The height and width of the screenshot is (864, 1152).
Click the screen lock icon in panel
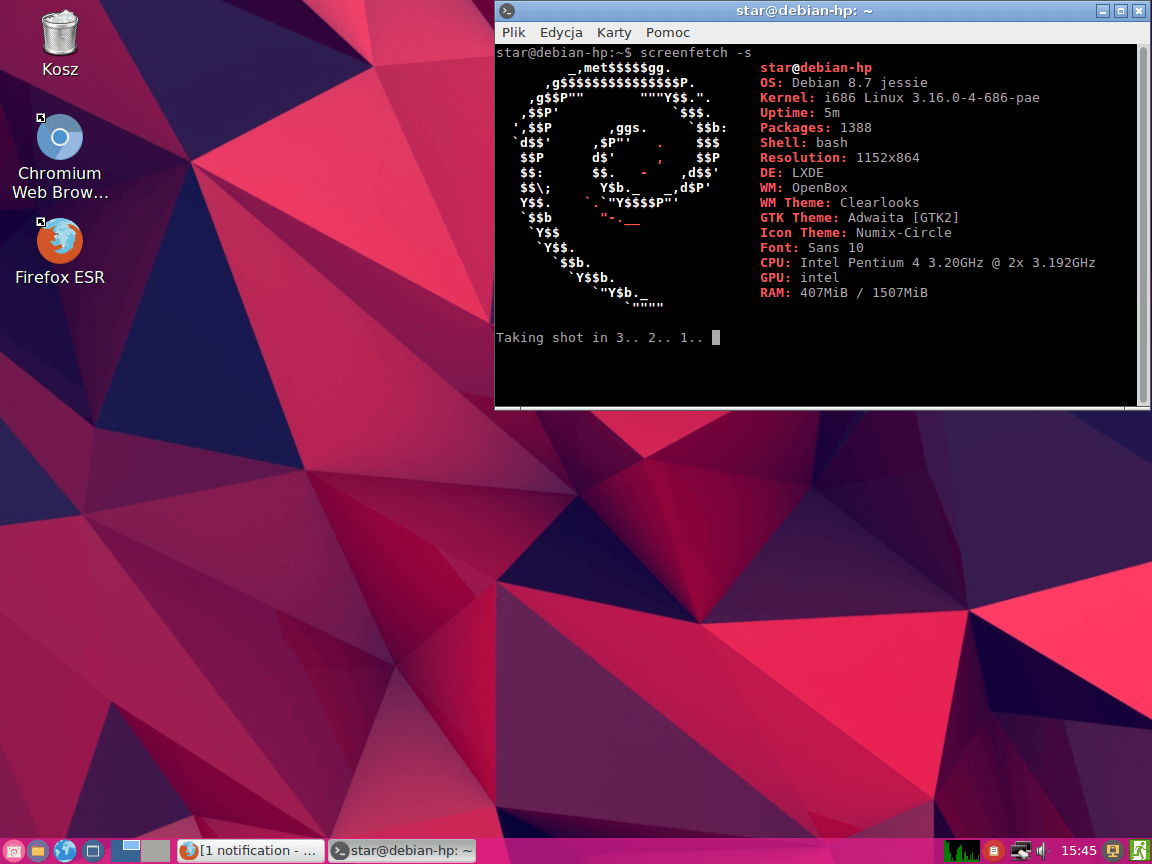[x=1112, y=851]
